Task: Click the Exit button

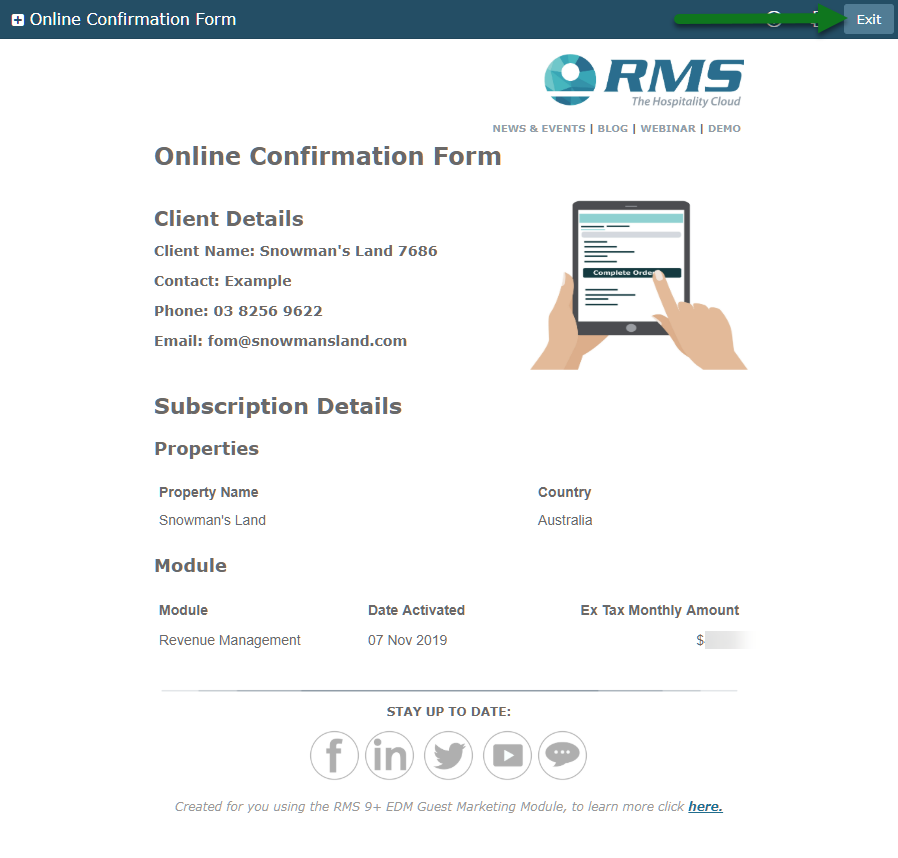Action: pyautogui.click(x=868, y=19)
